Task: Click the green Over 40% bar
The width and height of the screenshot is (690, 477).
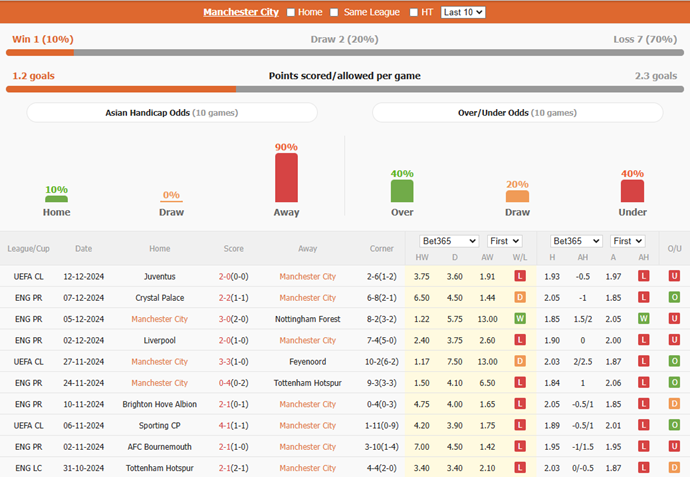Action: coord(402,191)
